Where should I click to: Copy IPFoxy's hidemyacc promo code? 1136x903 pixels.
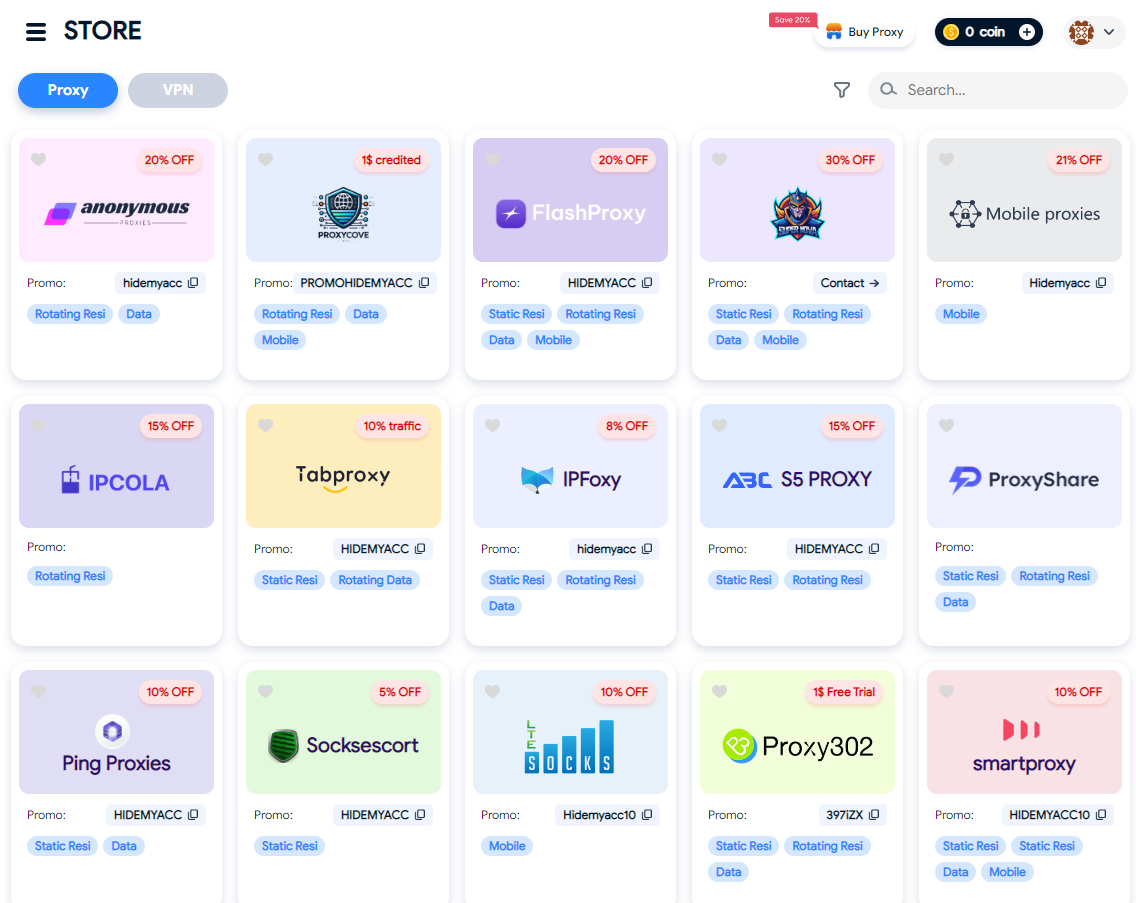pyautogui.click(x=647, y=549)
